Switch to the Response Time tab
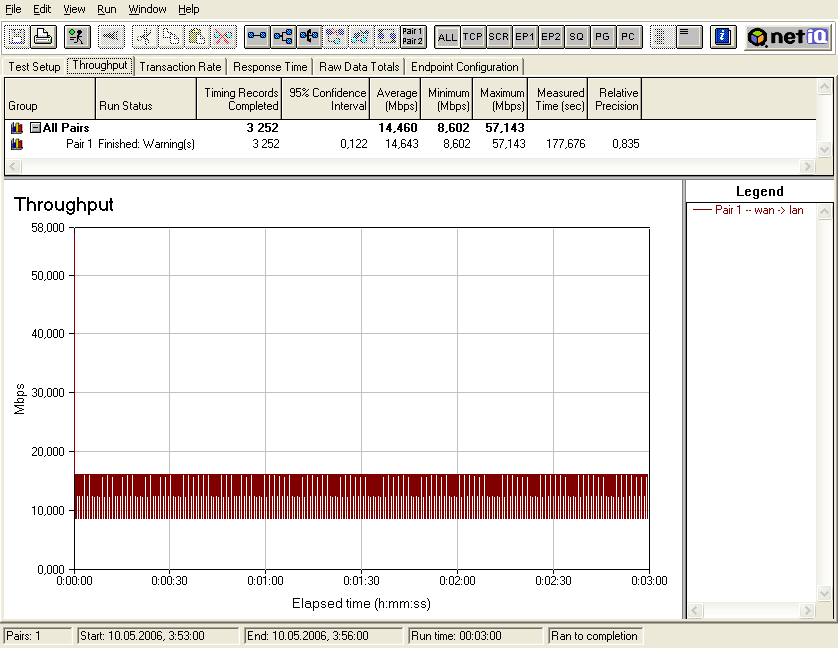This screenshot has height=648, width=838. point(270,67)
